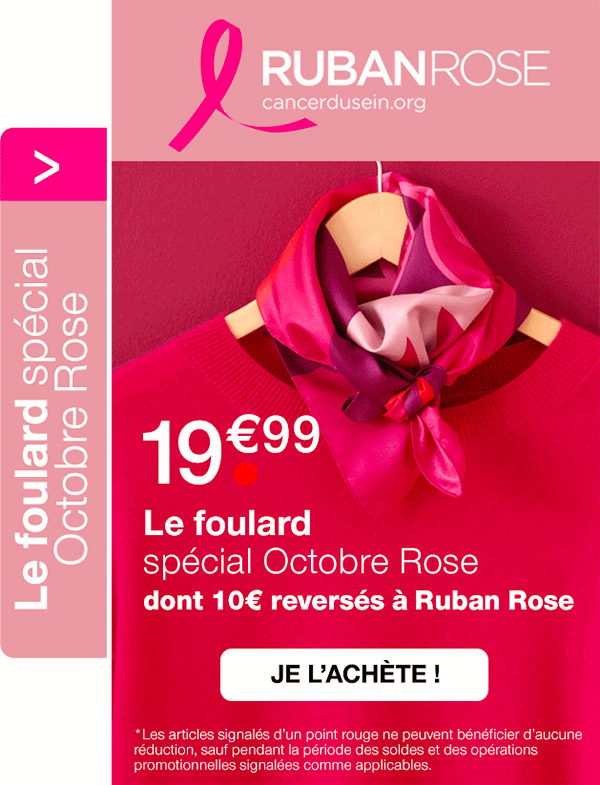The image size is (600, 785).
Task: Click the right end of wooden hanger
Action: (x=539, y=326)
